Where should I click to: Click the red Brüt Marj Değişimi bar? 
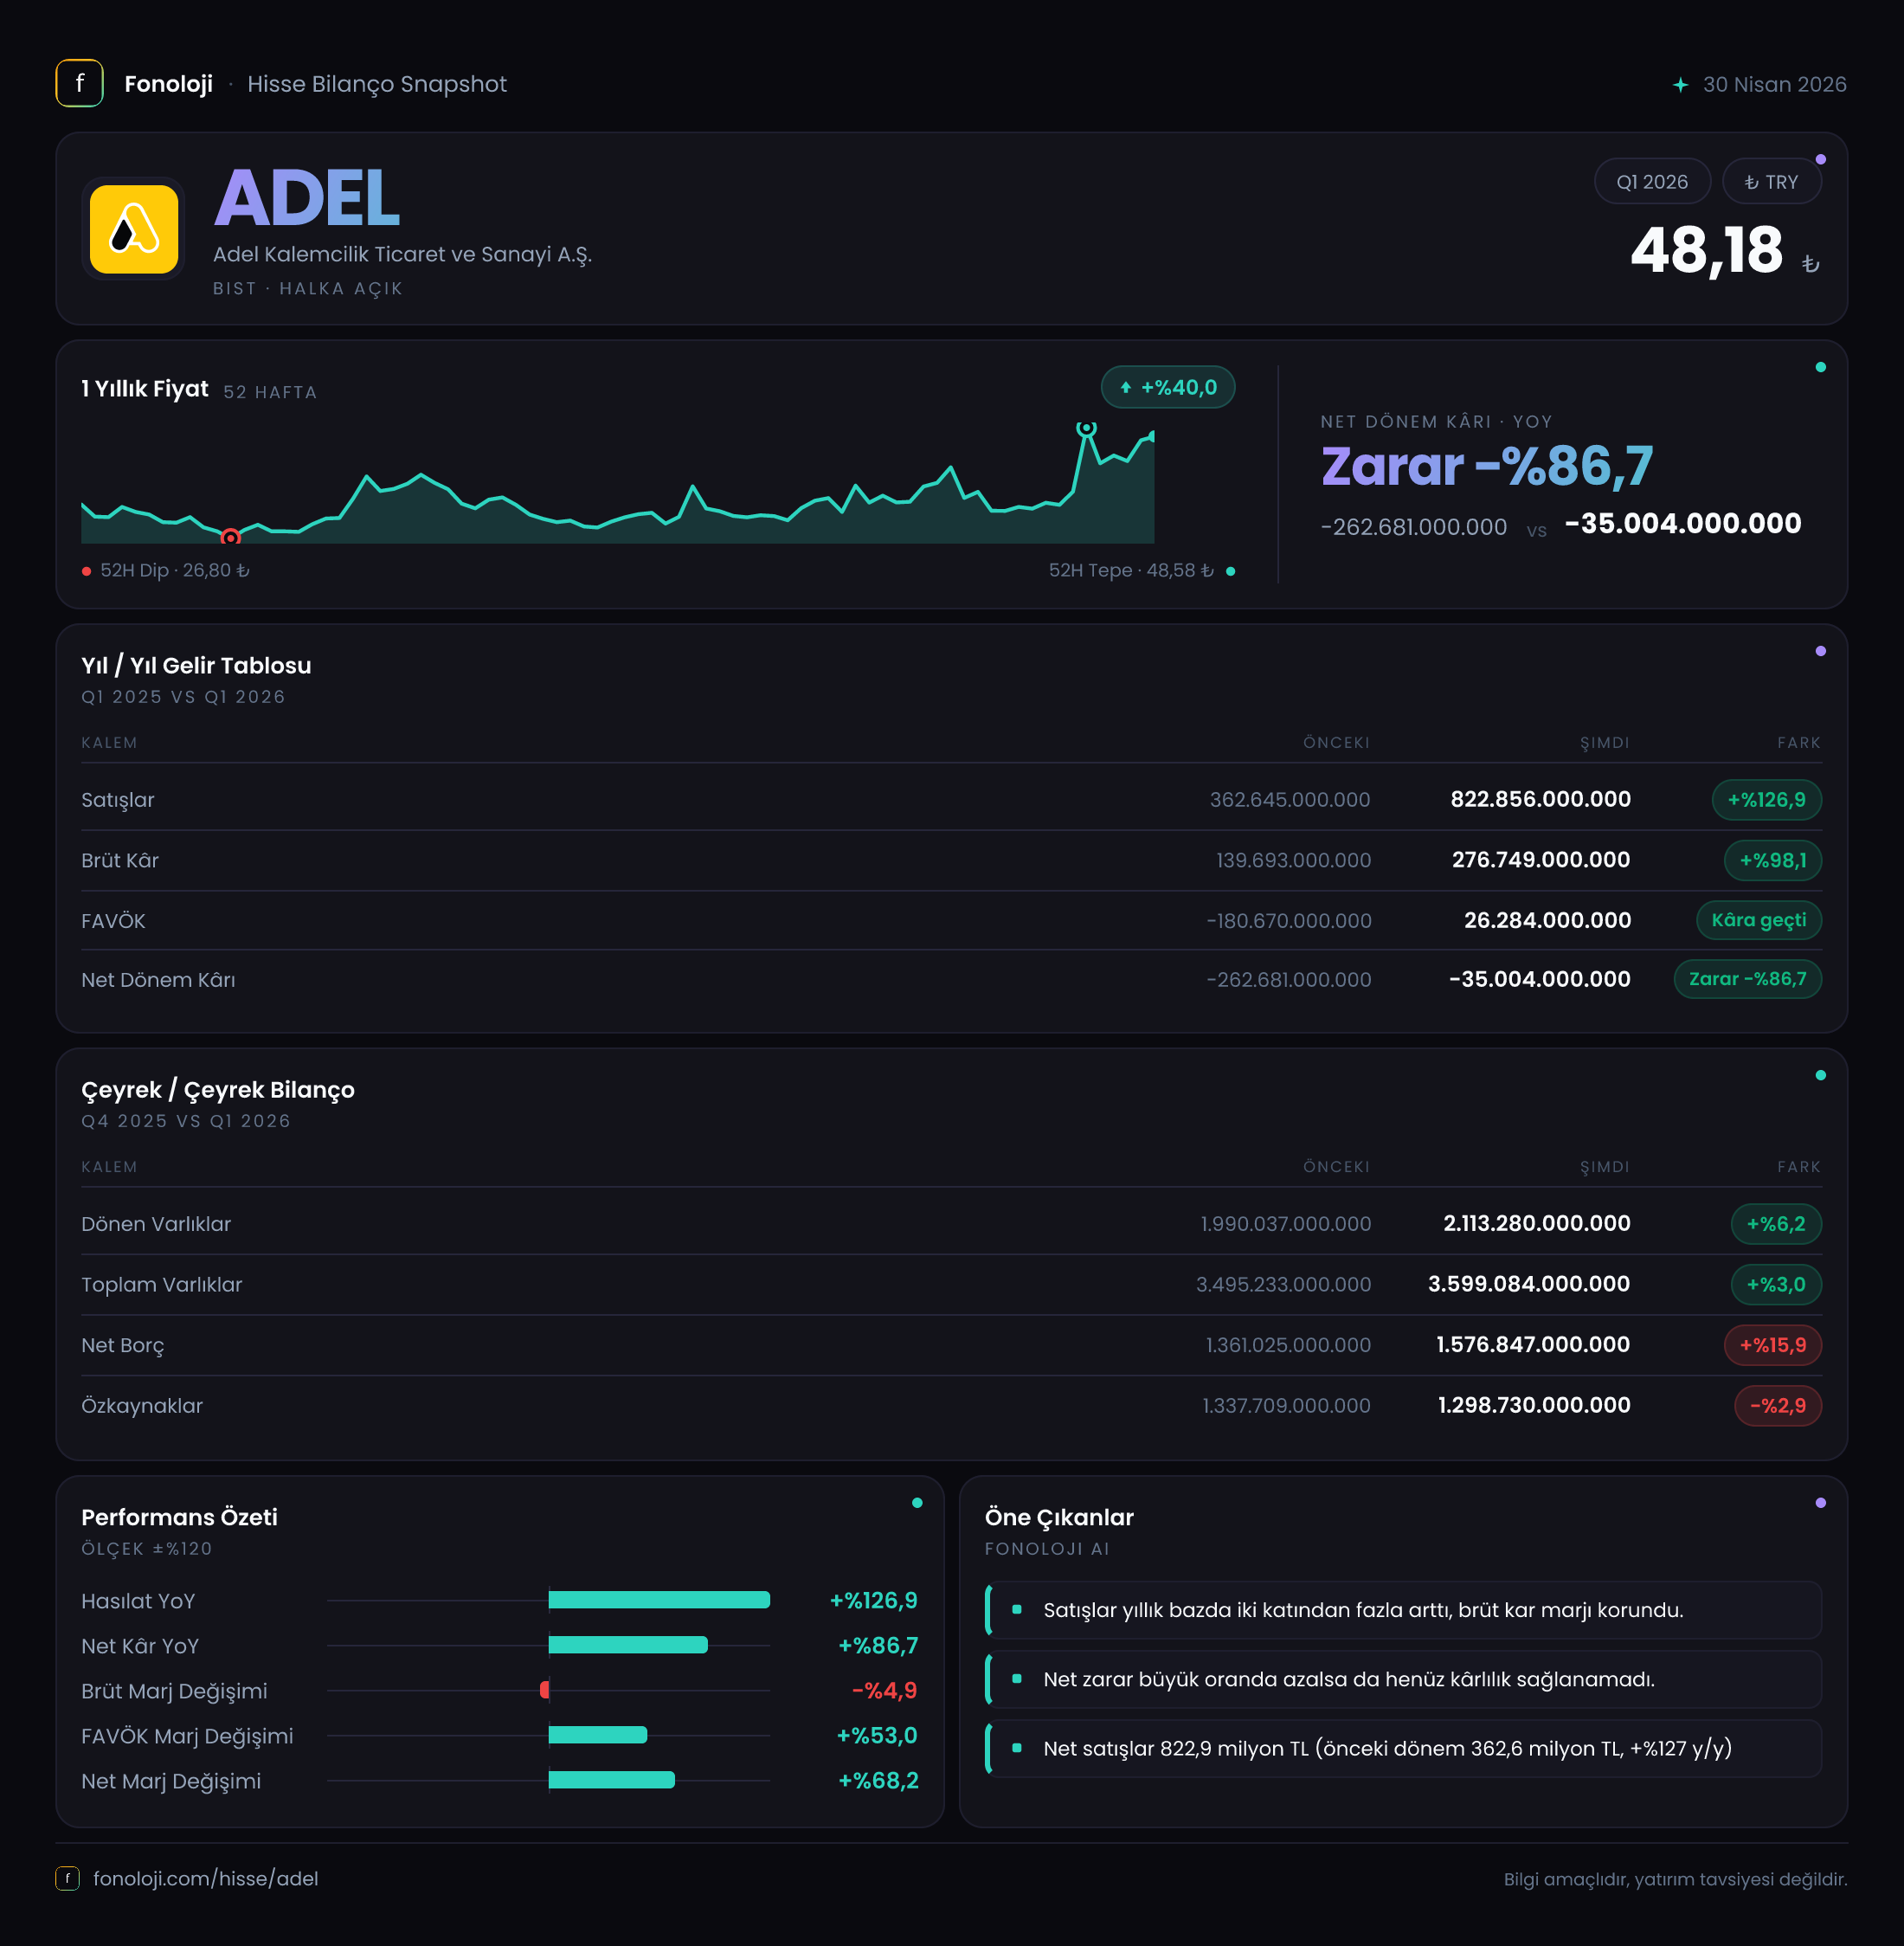tap(545, 1690)
